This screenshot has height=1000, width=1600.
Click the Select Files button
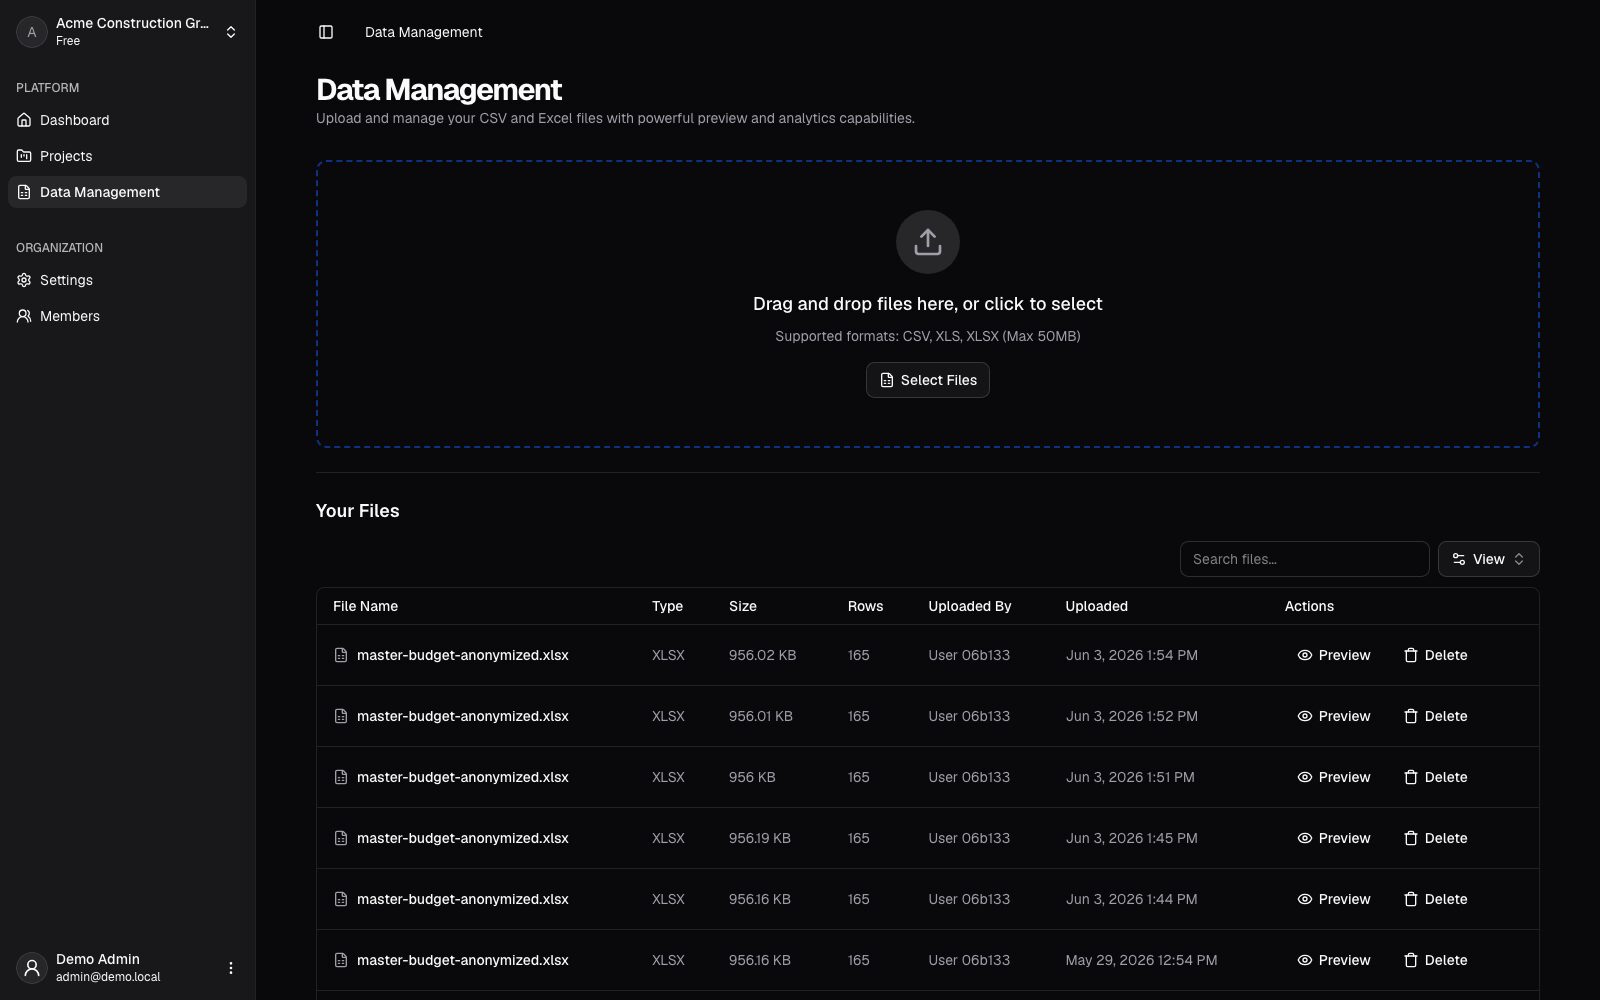coord(928,380)
